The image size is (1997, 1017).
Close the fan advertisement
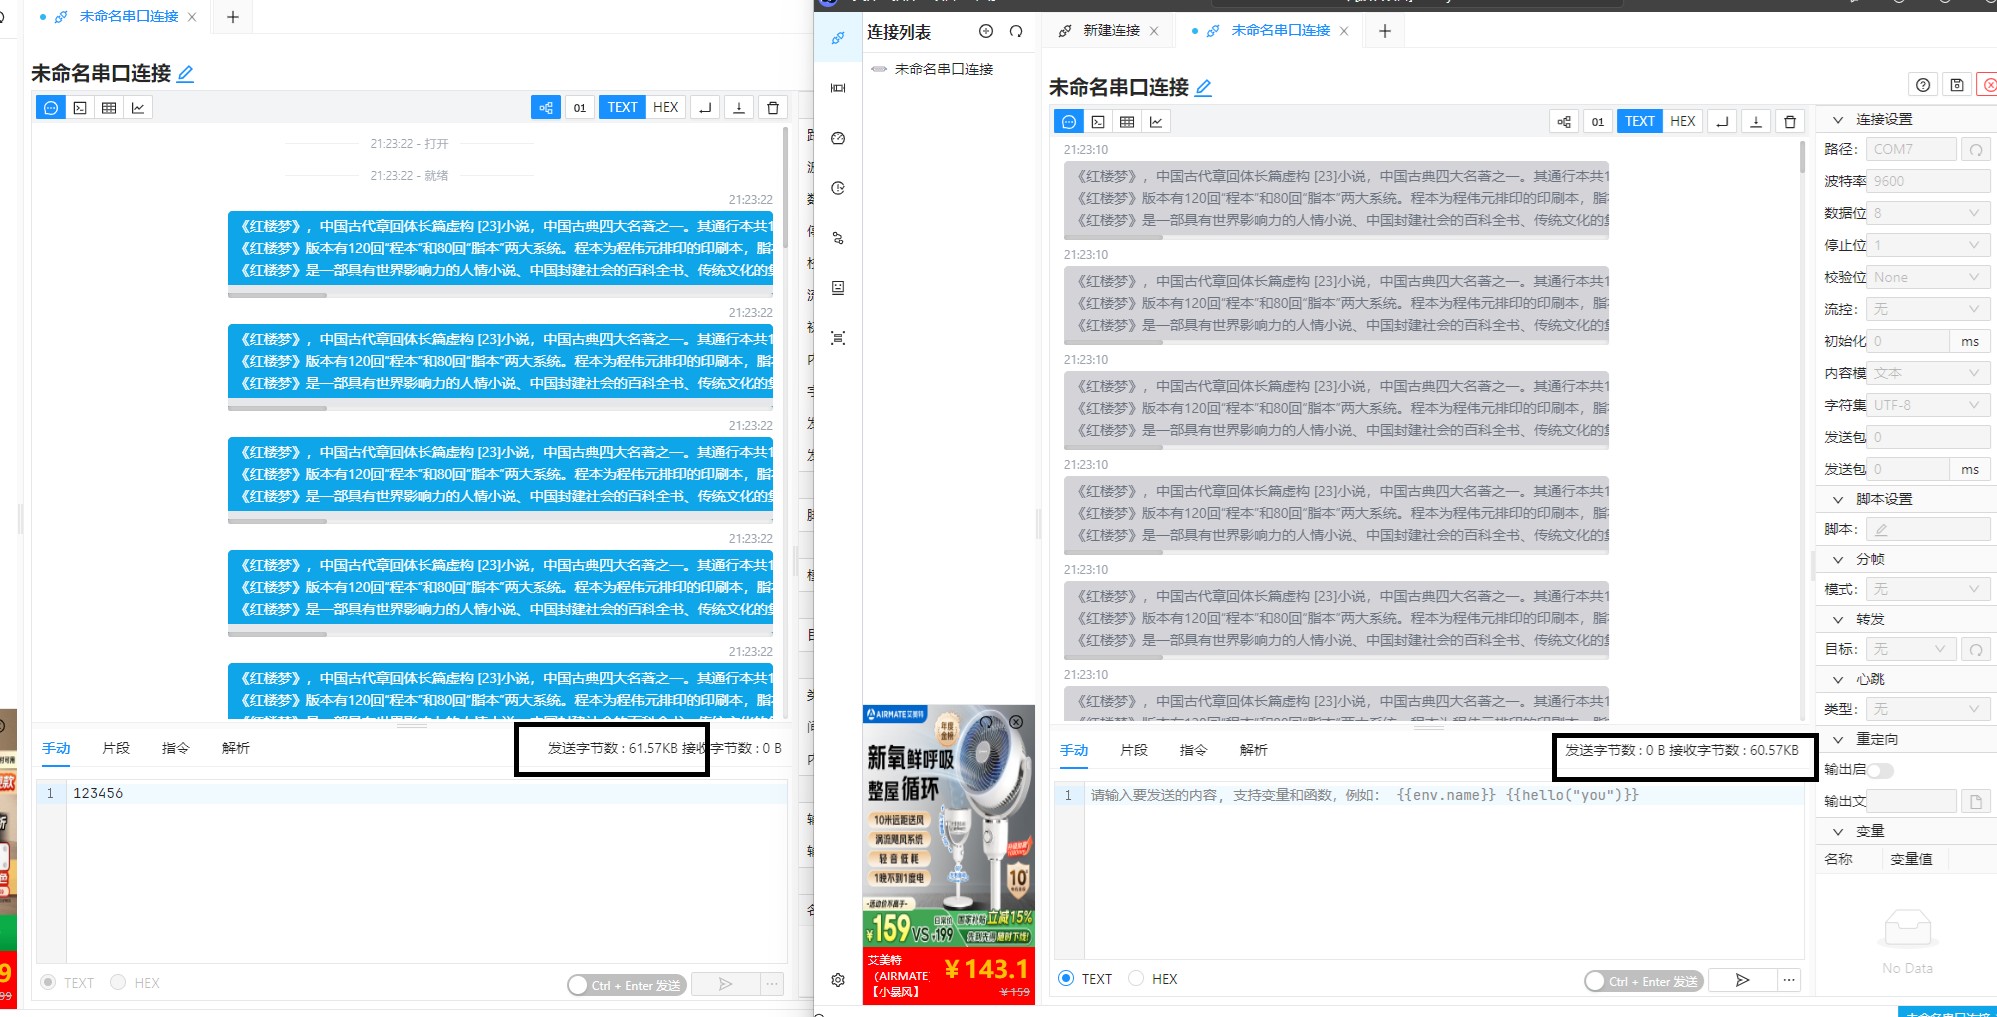click(x=1016, y=721)
